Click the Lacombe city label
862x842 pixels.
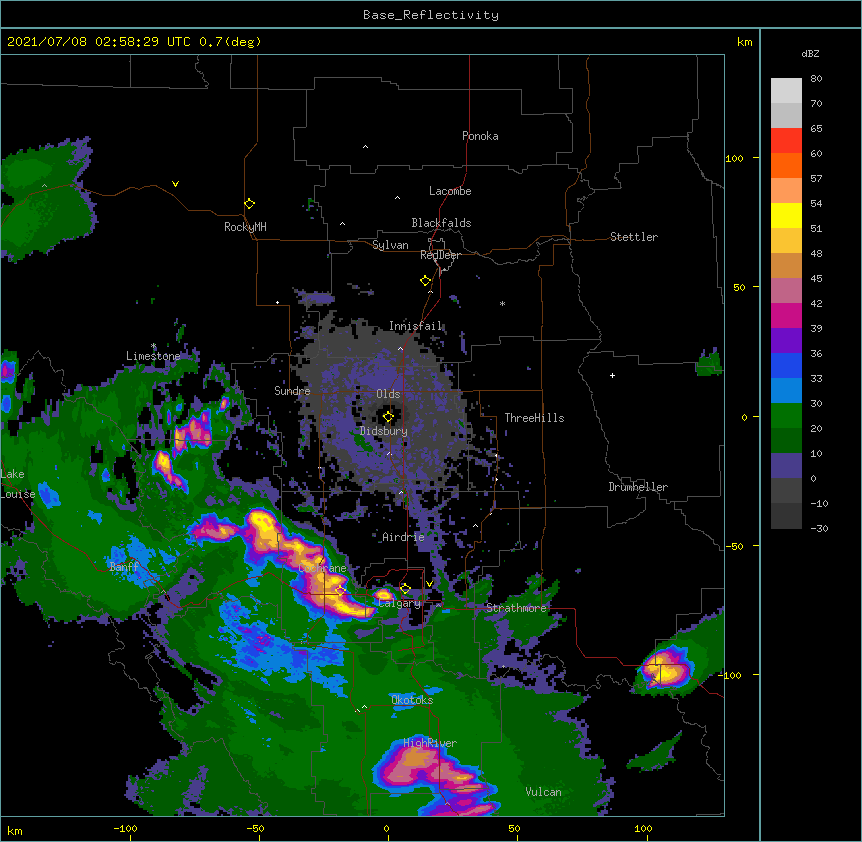[x=450, y=191]
